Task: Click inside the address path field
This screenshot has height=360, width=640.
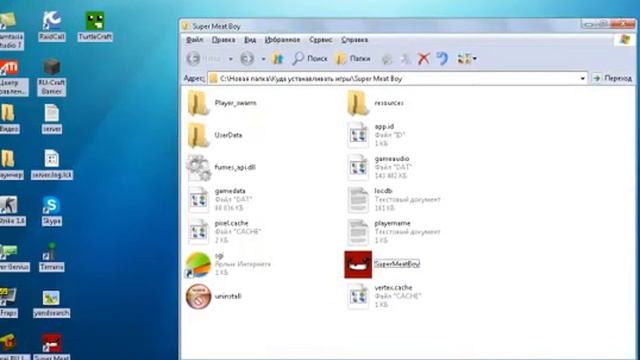Action: click(x=397, y=78)
